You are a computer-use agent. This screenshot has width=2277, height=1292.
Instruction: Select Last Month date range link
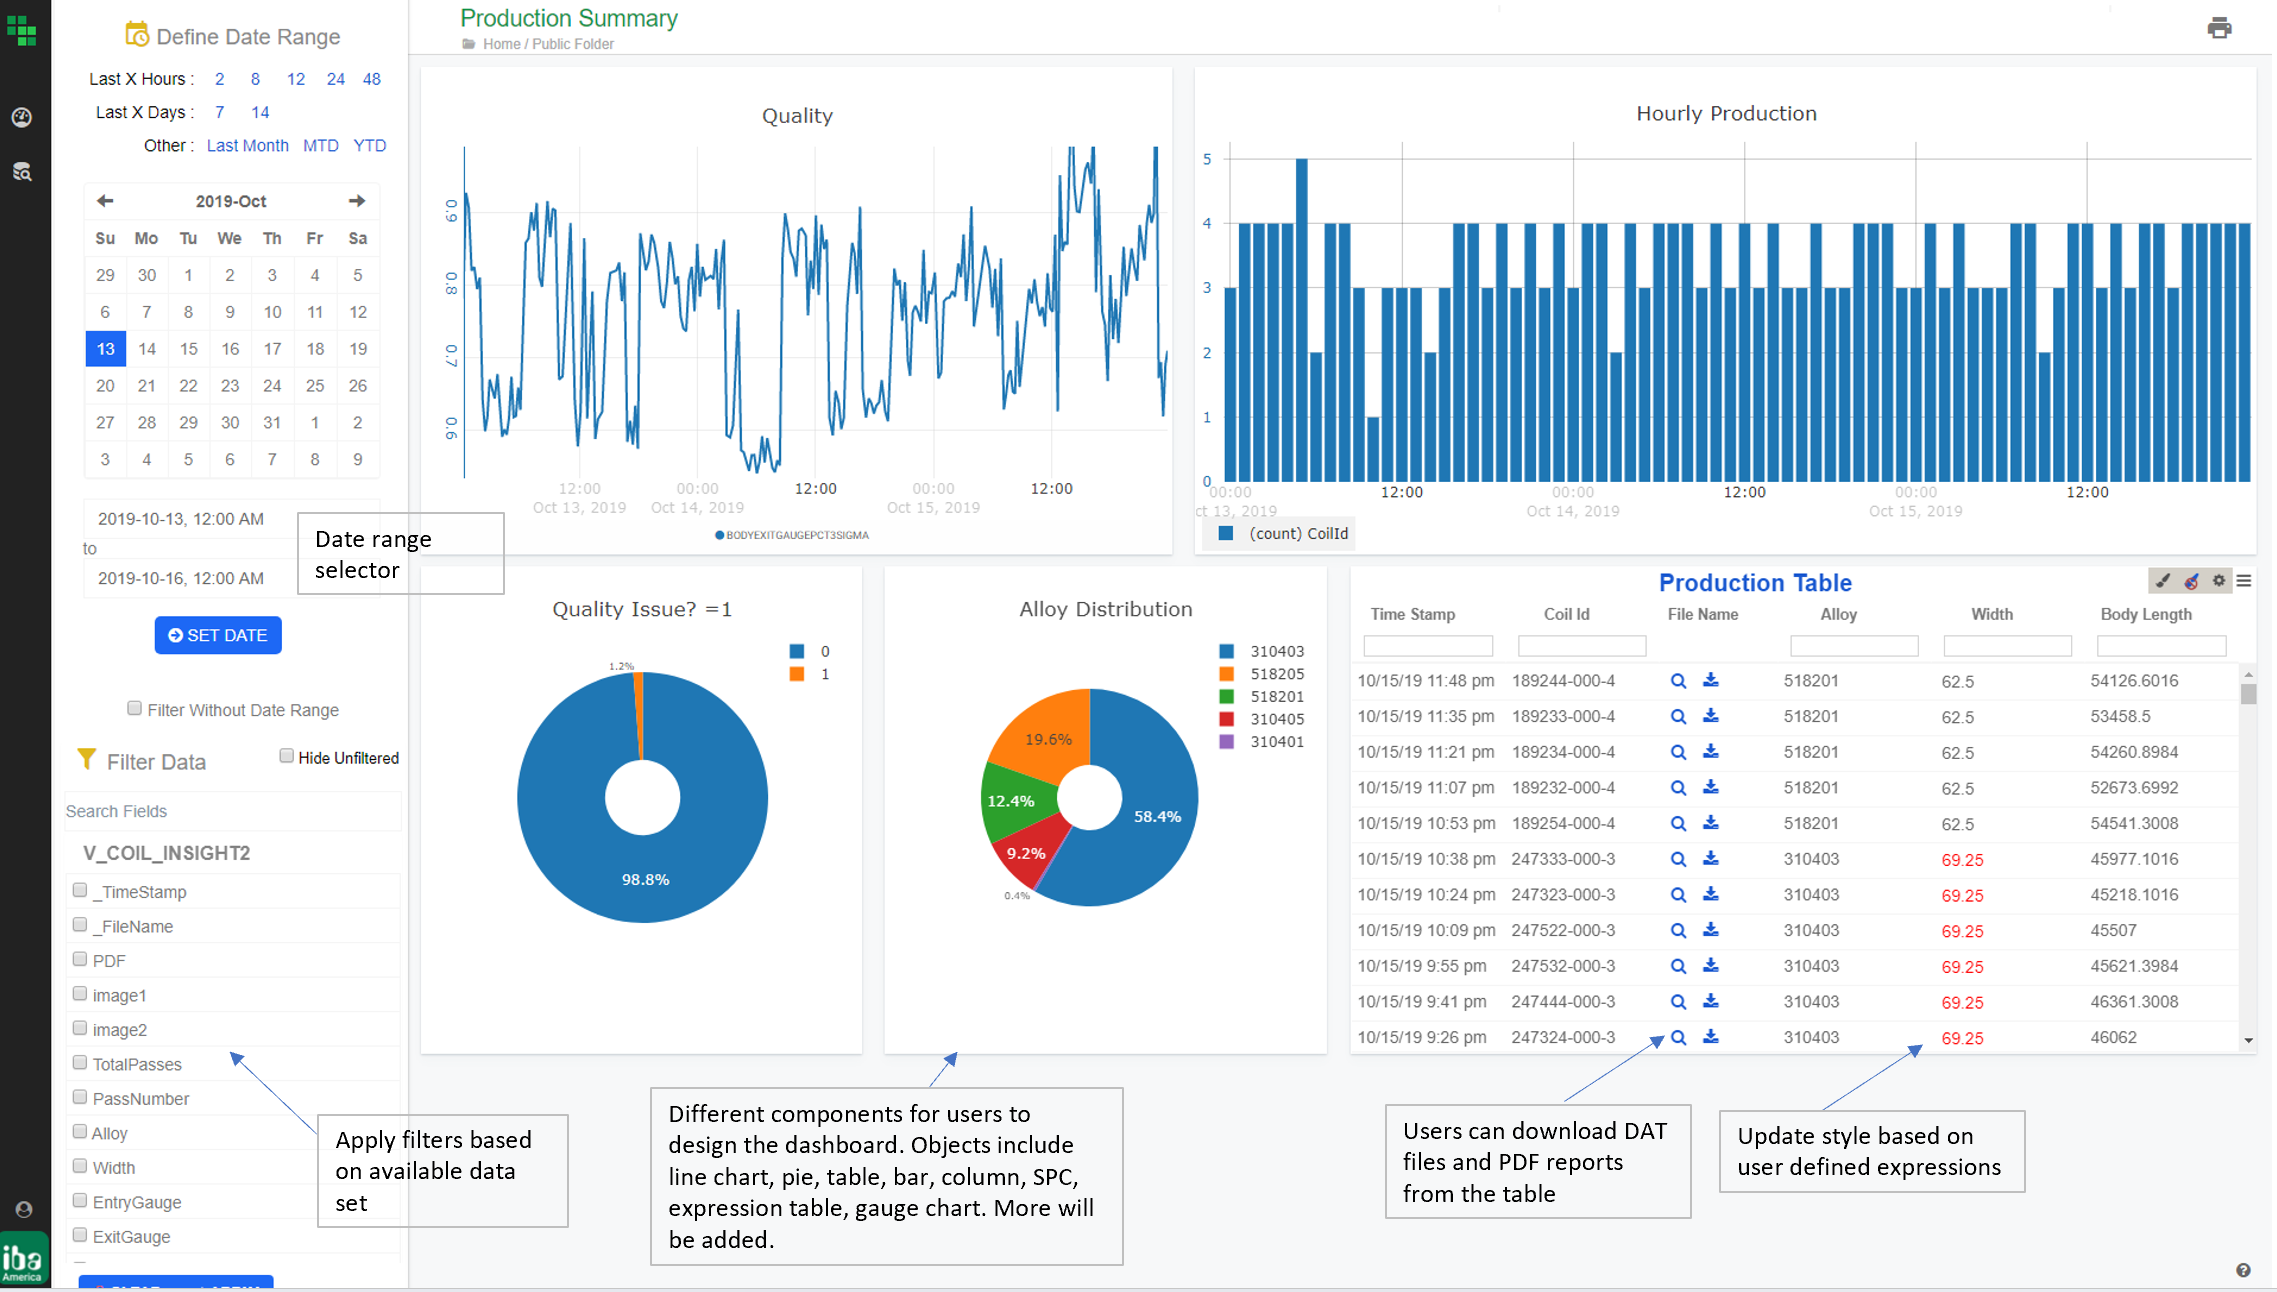(x=246, y=145)
